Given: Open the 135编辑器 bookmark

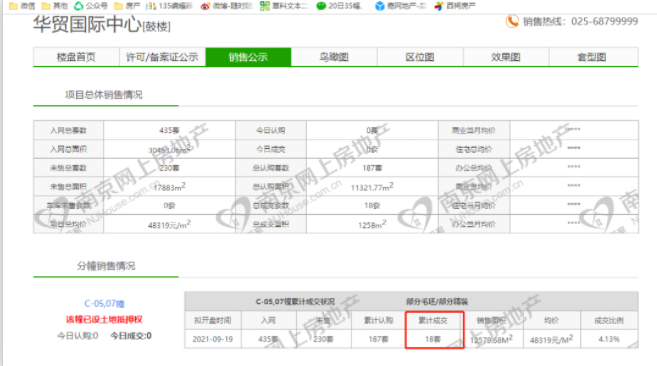Looking at the screenshot, I should pos(169,6).
